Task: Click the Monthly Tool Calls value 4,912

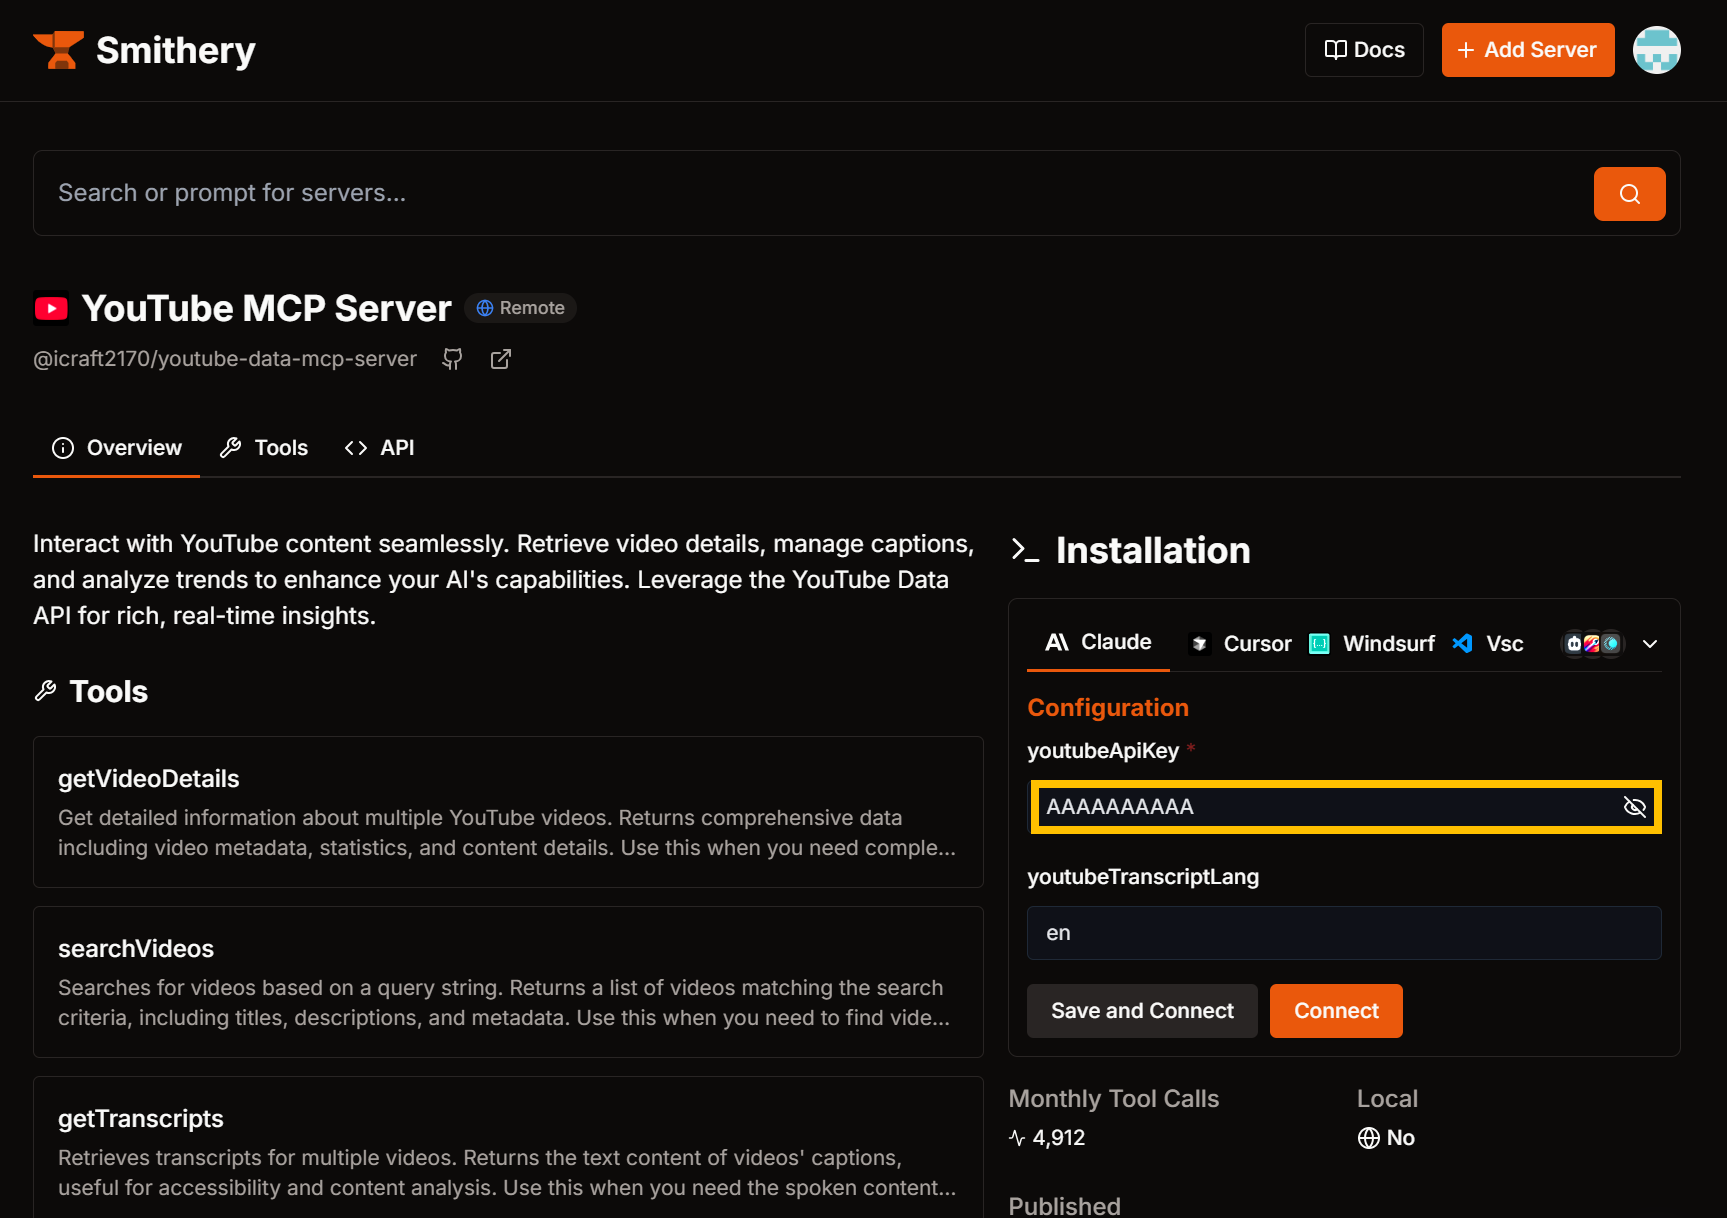Action: (1058, 1138)
